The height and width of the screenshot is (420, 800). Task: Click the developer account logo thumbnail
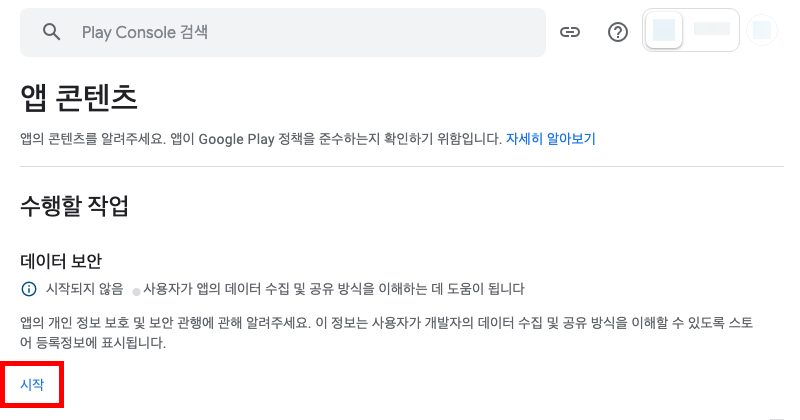[664, 30]
